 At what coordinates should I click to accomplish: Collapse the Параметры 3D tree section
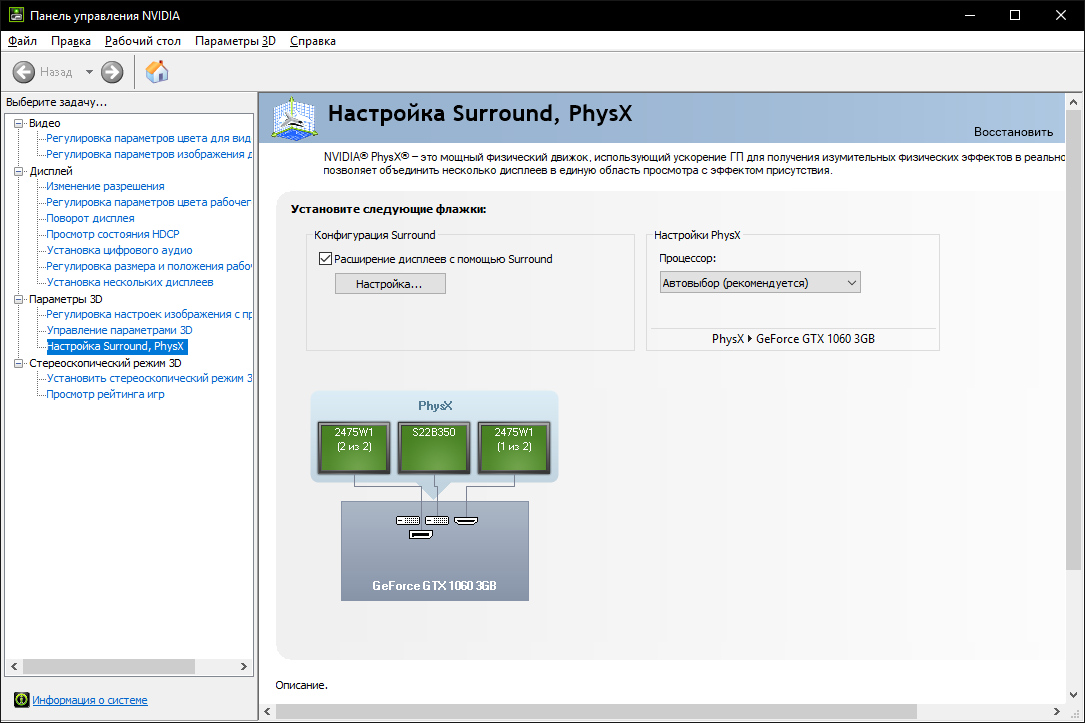(19, 299)
